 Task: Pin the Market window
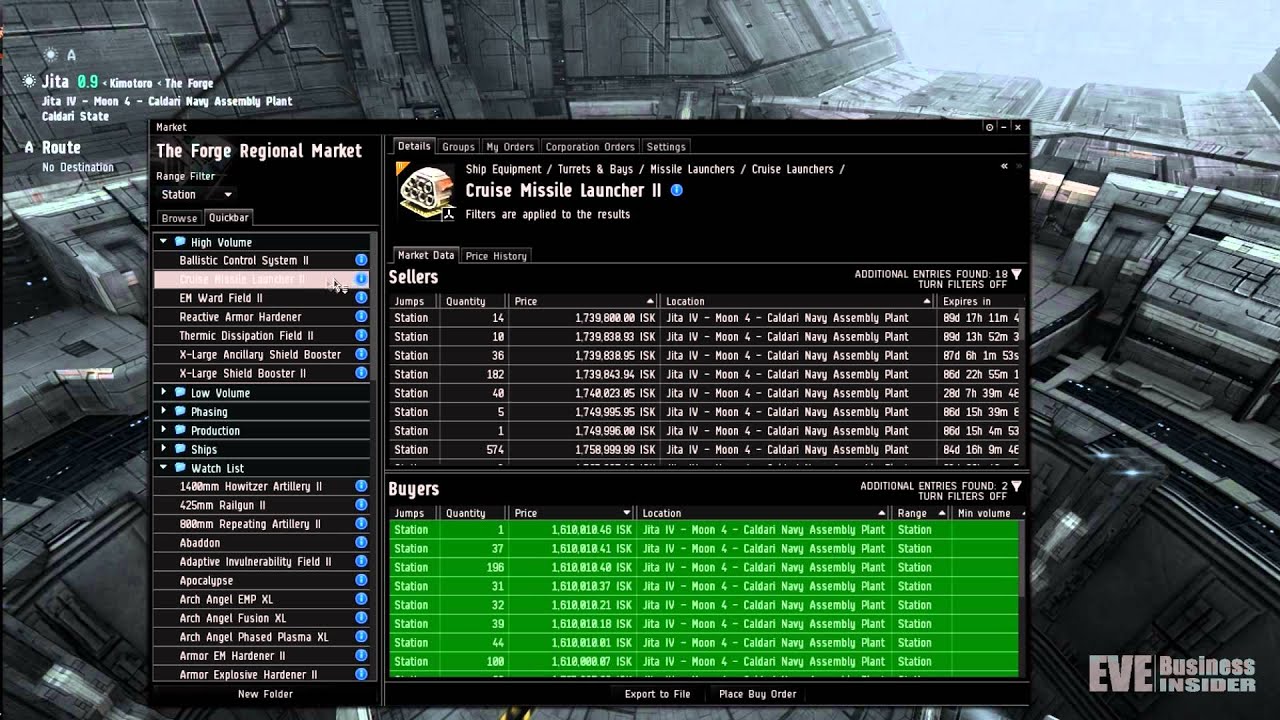(990, 127)
